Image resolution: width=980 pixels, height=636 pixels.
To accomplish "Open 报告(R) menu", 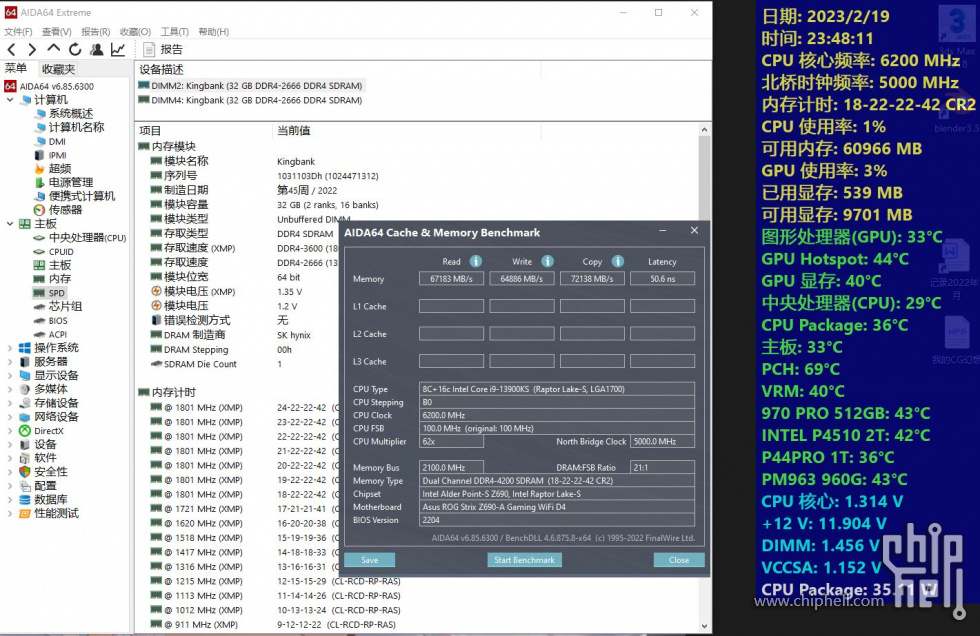I will (x=96, y=31).
